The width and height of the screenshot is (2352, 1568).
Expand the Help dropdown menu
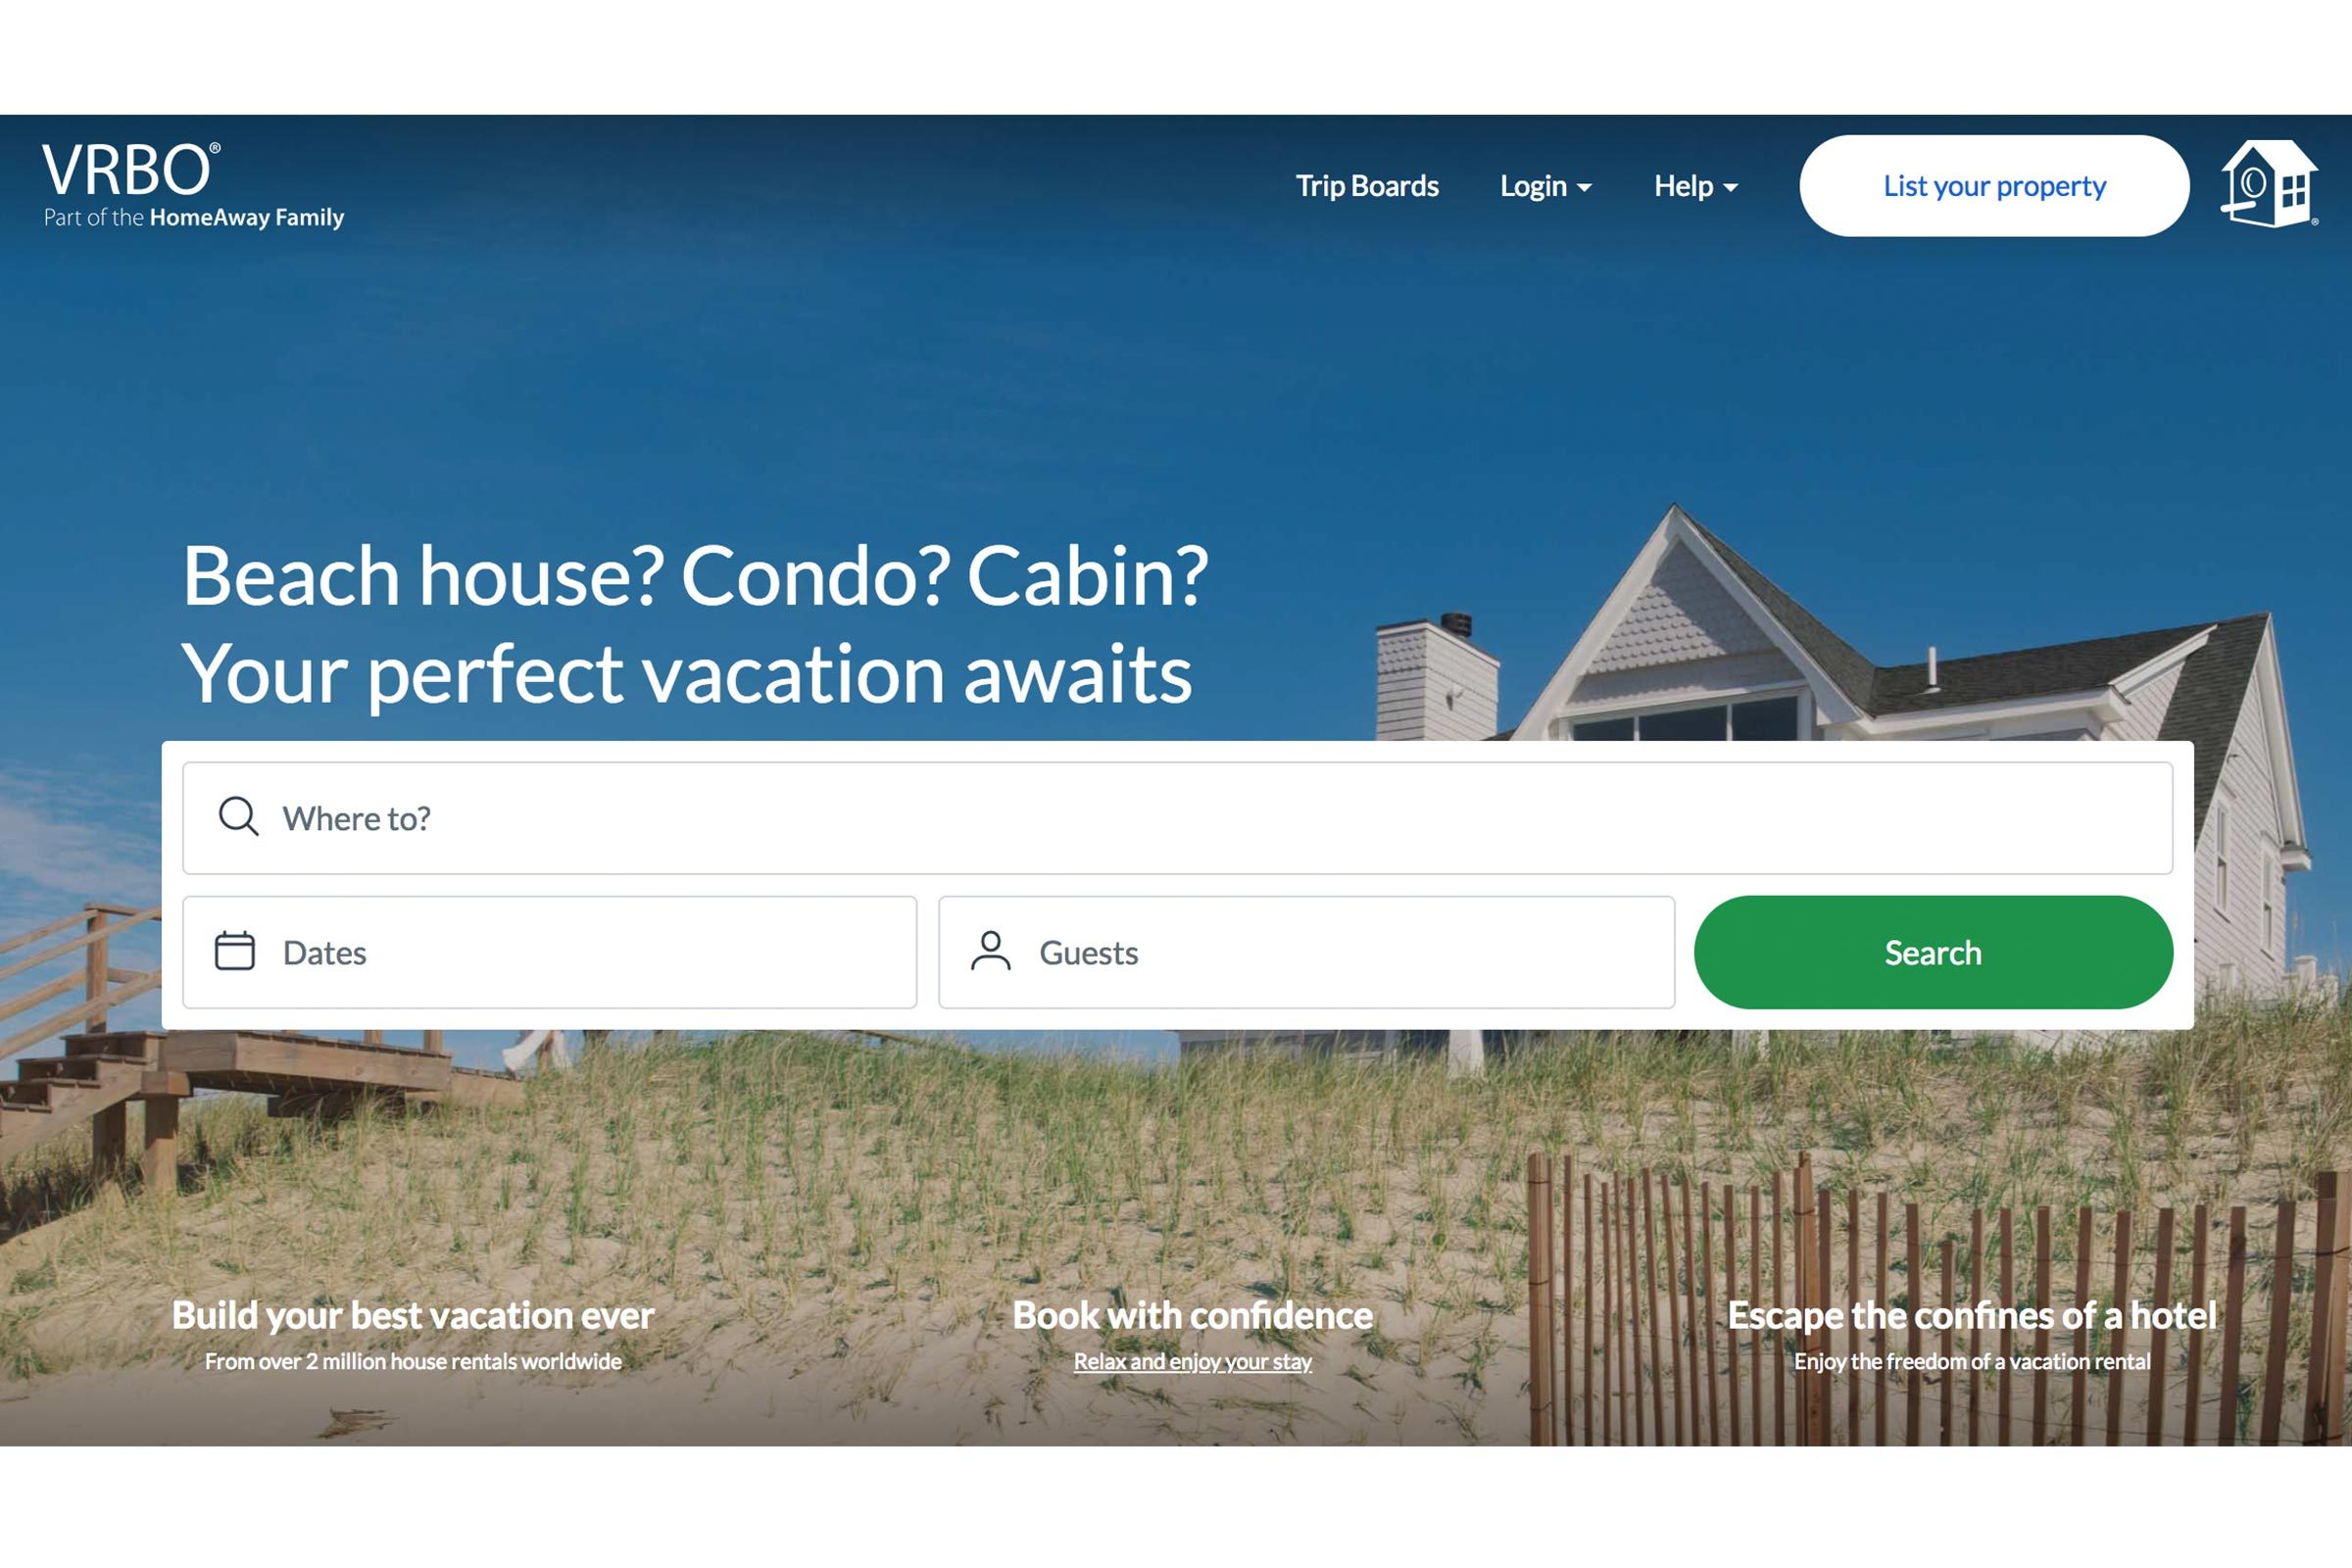click(x=1692, y=184)
